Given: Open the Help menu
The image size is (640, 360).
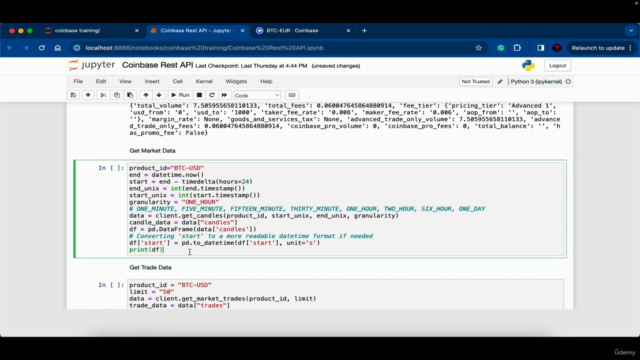Looking at the screenshot, I should [x=266, y=81].
